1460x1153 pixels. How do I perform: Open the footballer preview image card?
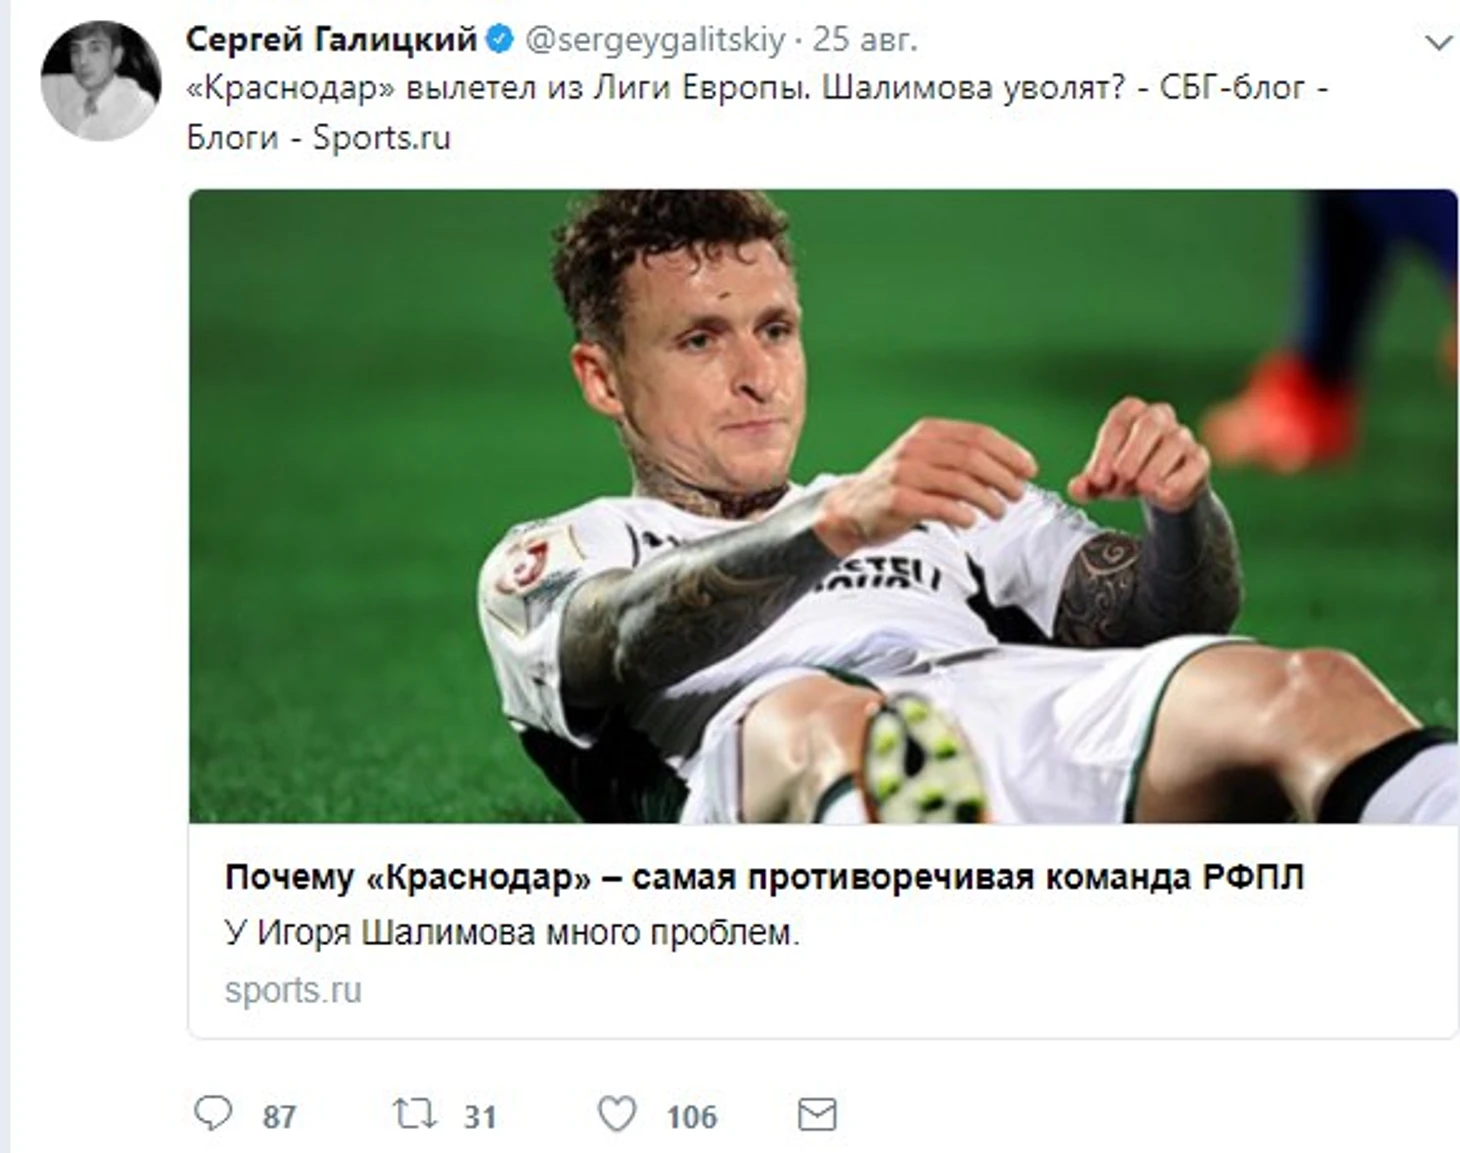click(823, 506)
